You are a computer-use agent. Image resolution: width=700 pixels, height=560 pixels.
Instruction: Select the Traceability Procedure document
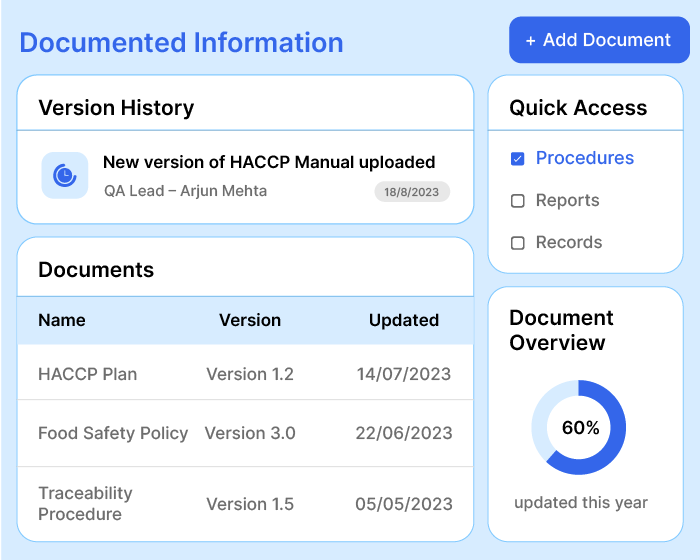[x=85, y=503]
